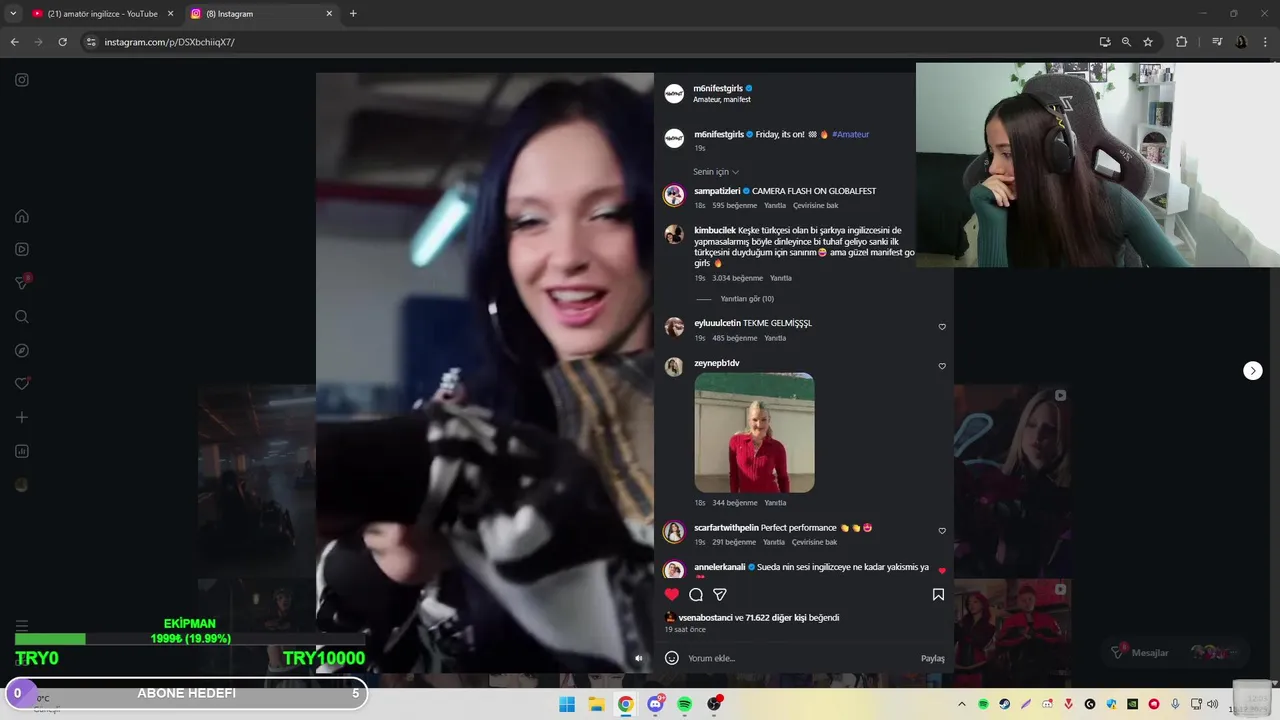
Task: Save the post with the bookmark icon
Action: coord(938,595)
